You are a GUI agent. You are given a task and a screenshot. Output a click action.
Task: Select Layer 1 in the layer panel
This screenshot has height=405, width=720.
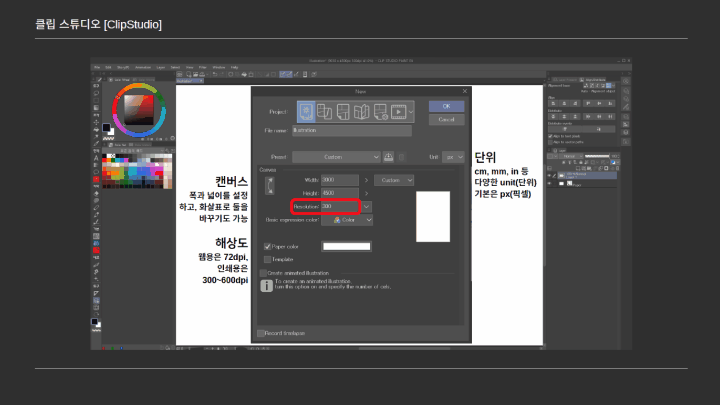click(x=587, y=175)
